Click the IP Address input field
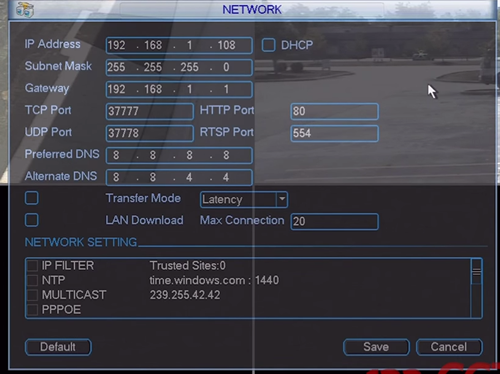 (x=179, y=45)
